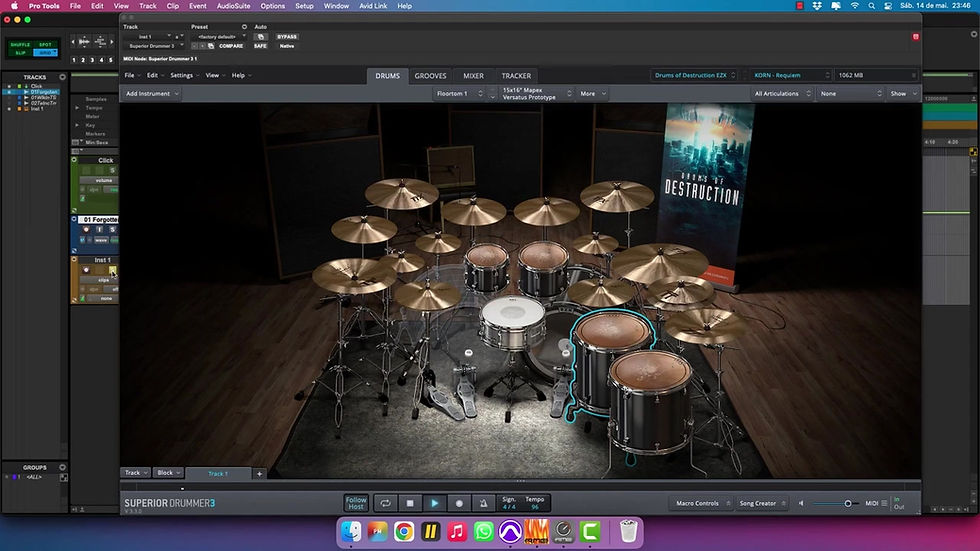Open Superior Drummer Edit menu

(154, 76)
